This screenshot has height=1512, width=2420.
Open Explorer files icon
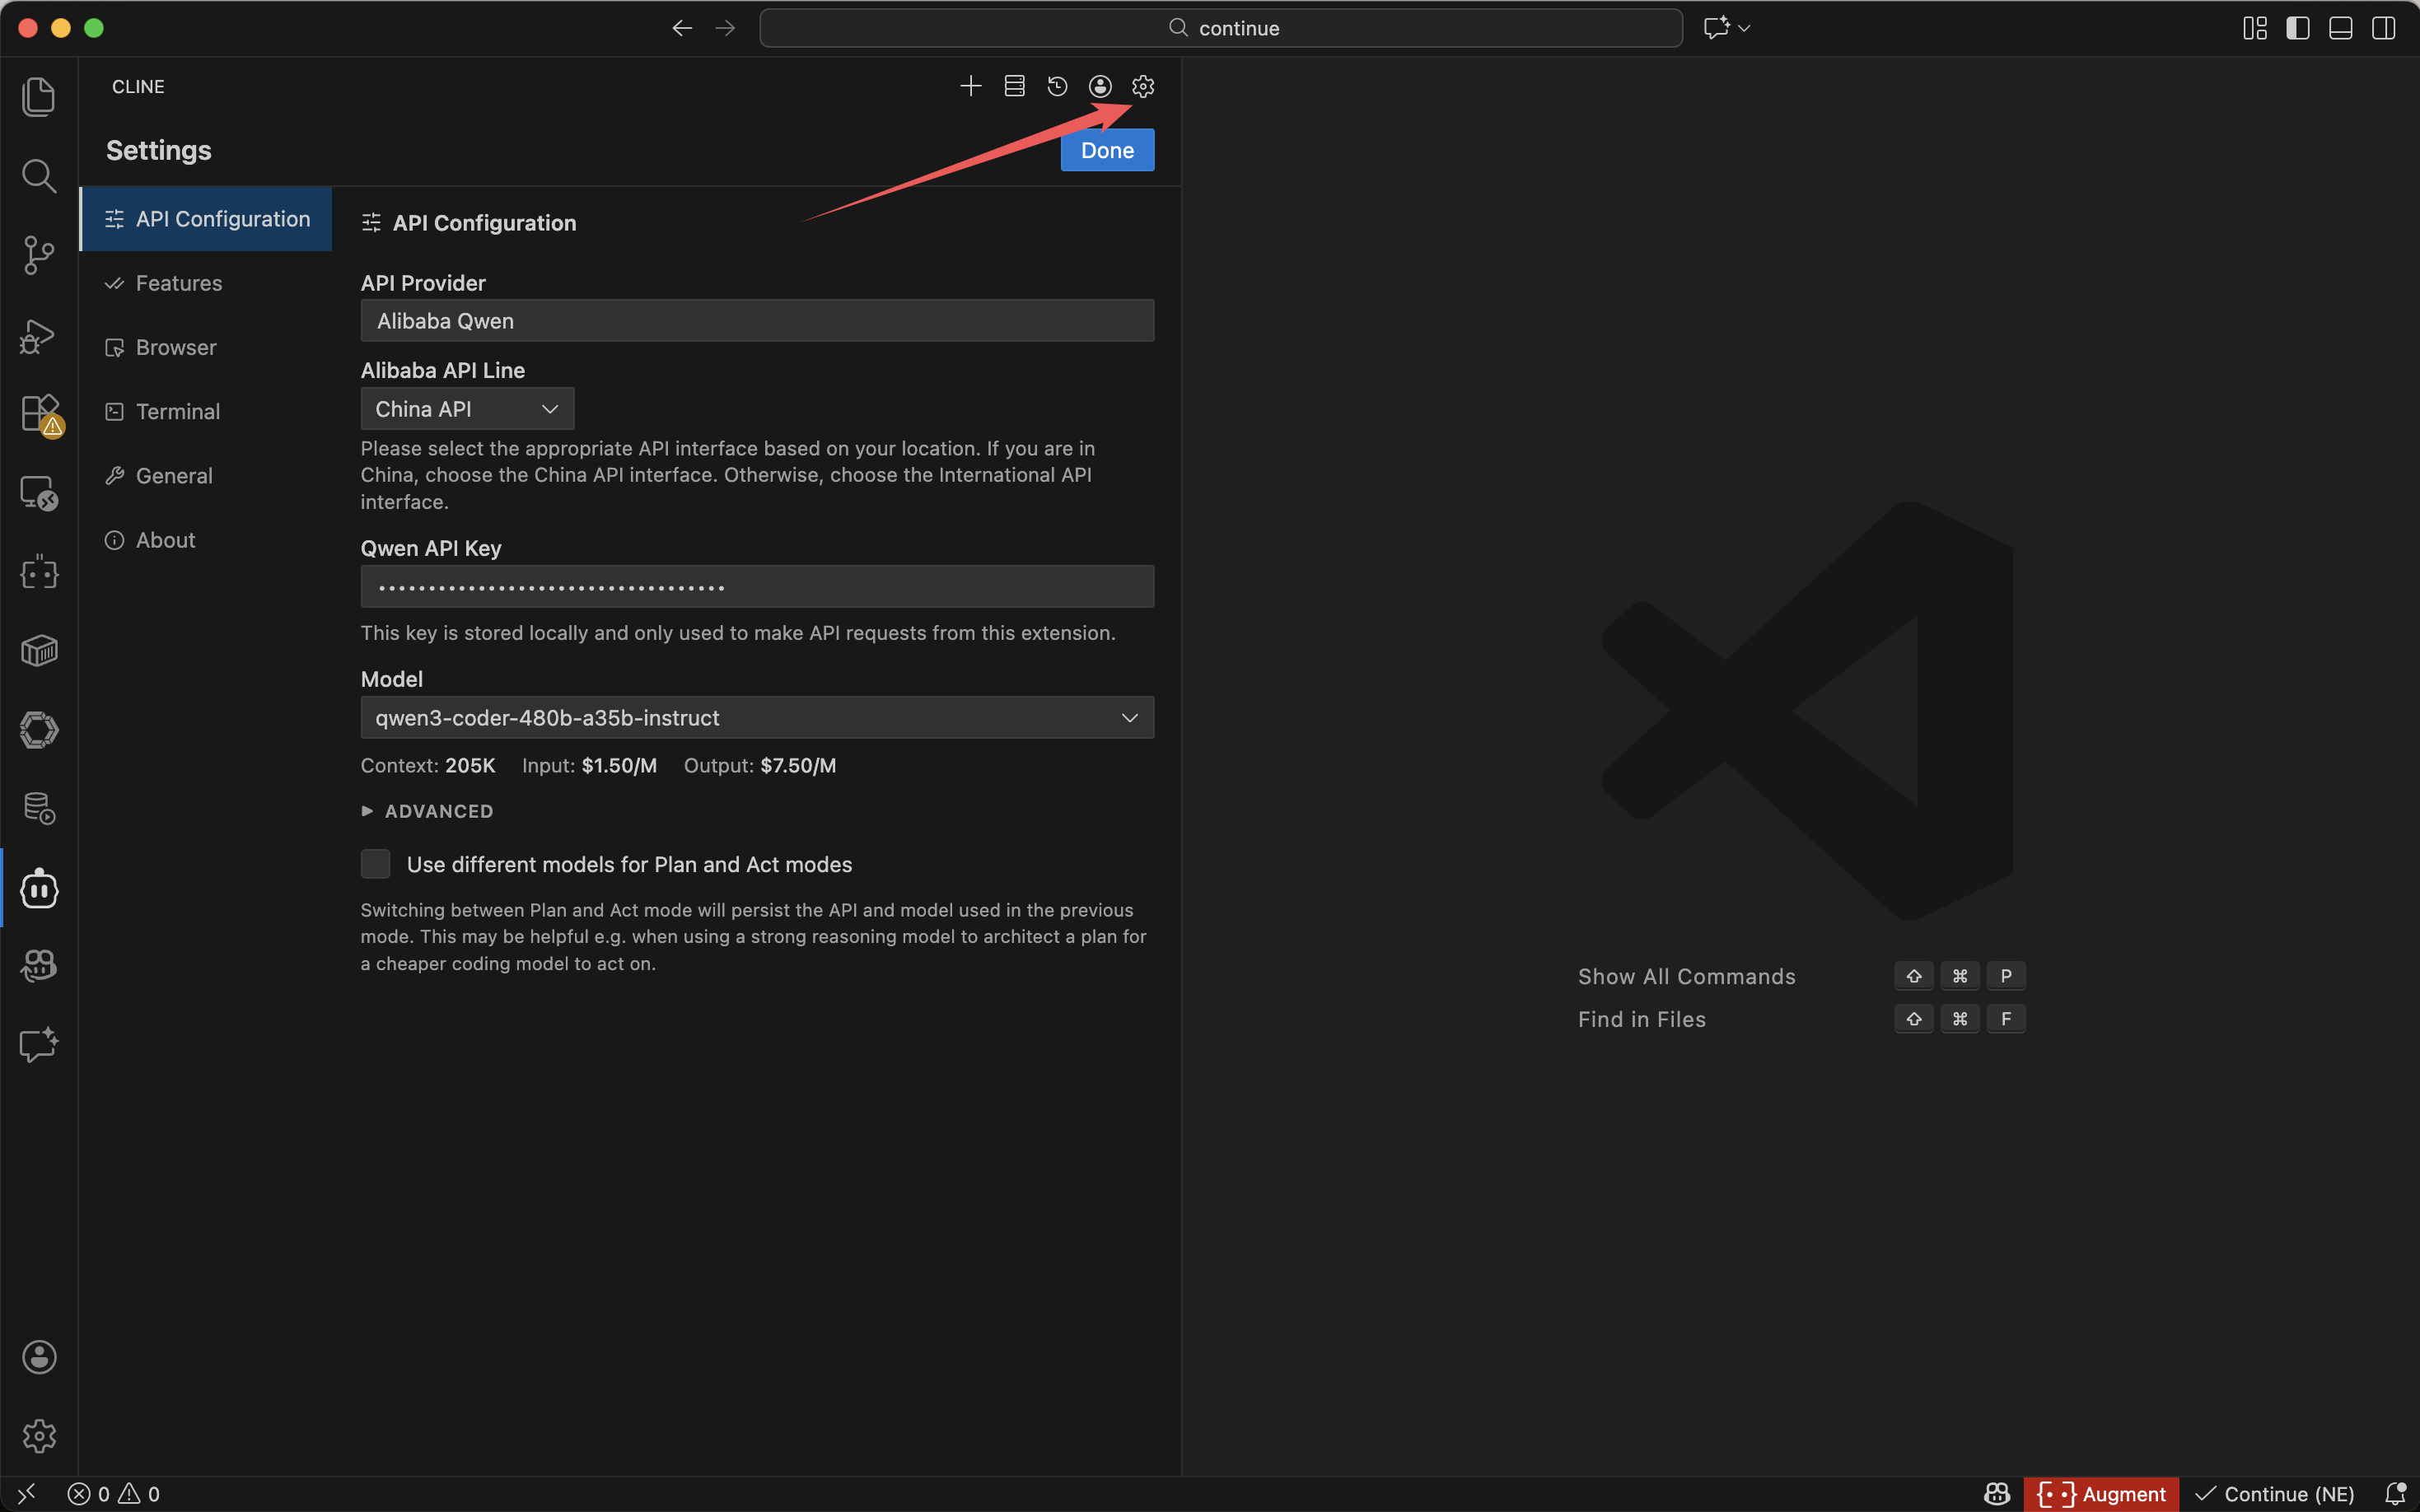click(x=39, y=97)
